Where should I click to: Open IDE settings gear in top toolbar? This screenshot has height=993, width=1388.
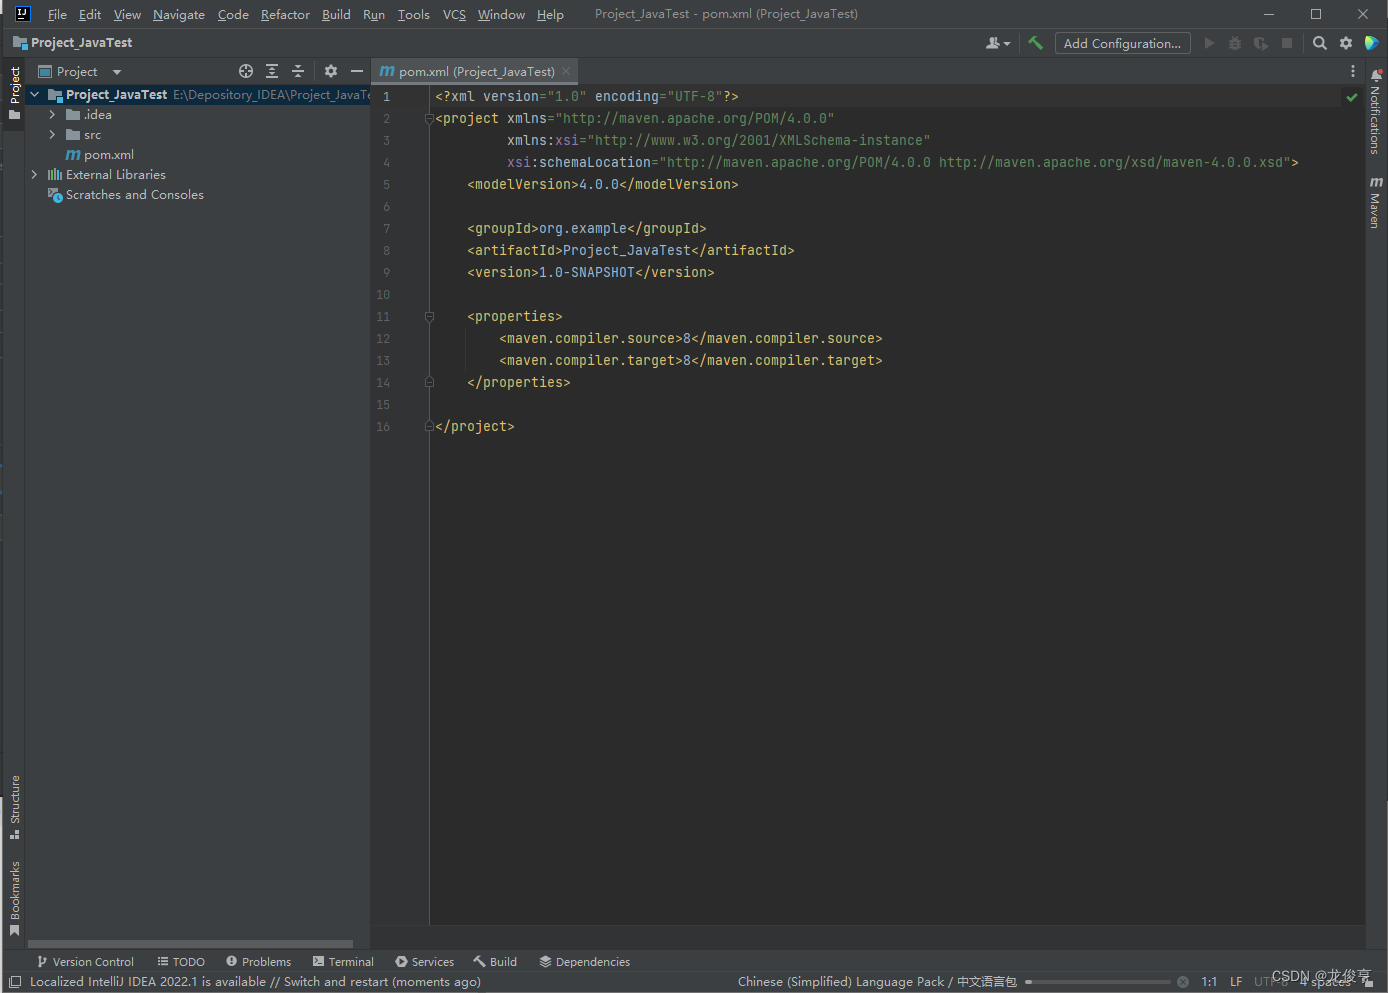point(1346,43)
